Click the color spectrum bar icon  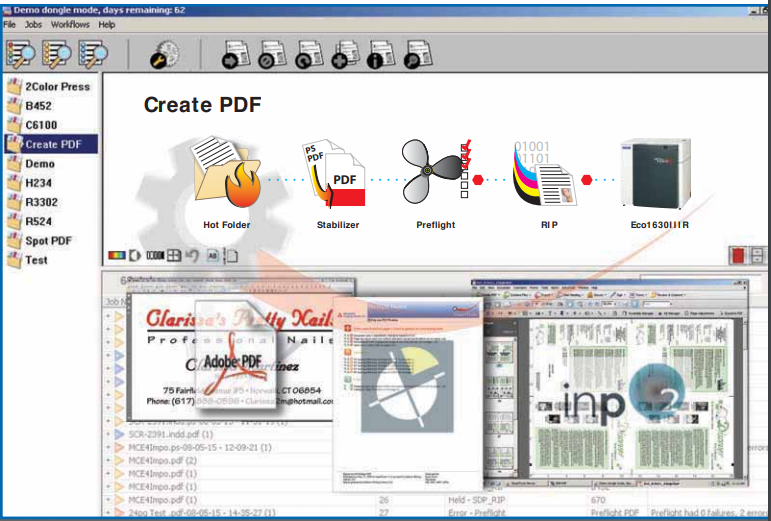(x=117, y=256)
